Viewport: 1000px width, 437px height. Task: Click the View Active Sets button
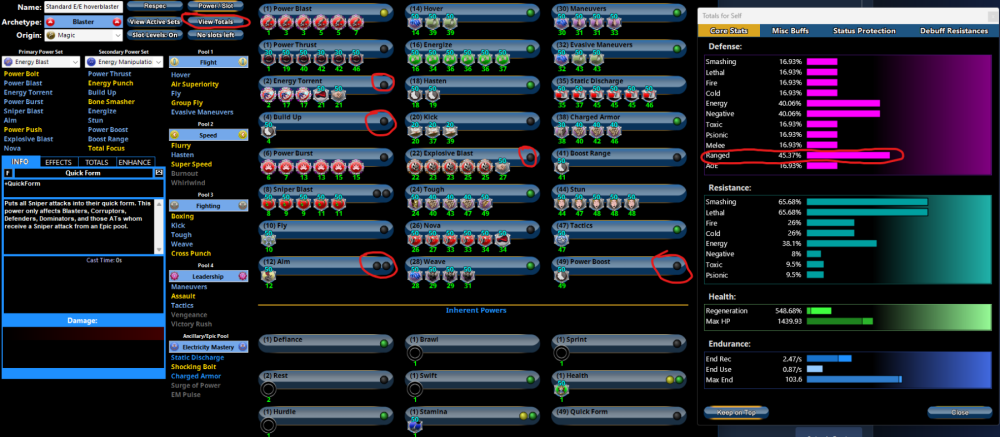154,21
